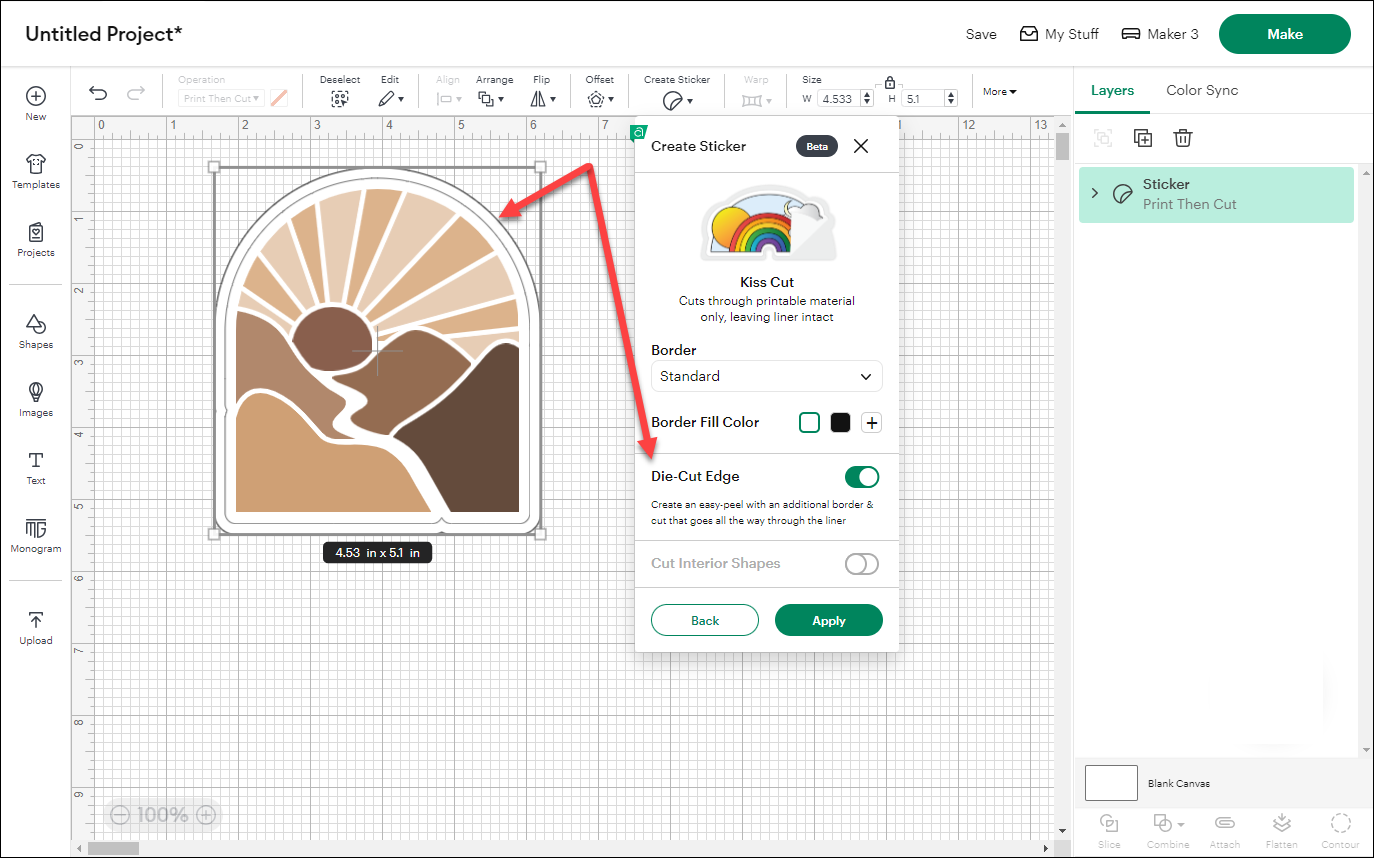
Task: Select the black Border Fill Color swatch
Action: tap(840, 422)
